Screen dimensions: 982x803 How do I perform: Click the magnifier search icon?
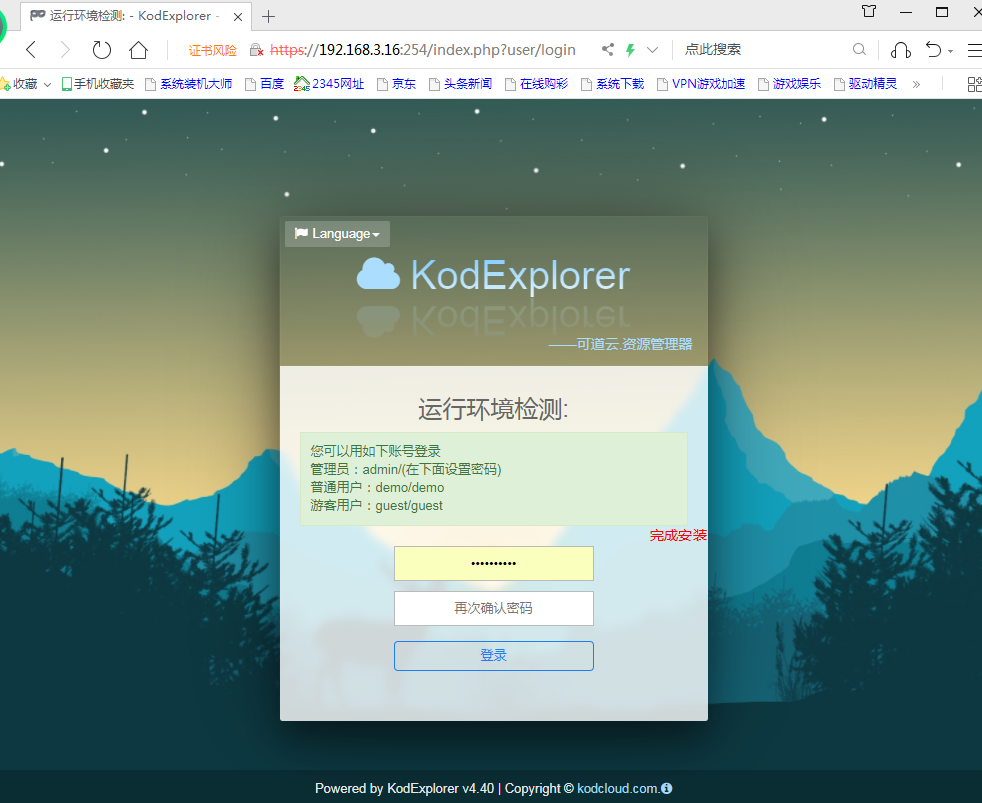click(859, 49)
